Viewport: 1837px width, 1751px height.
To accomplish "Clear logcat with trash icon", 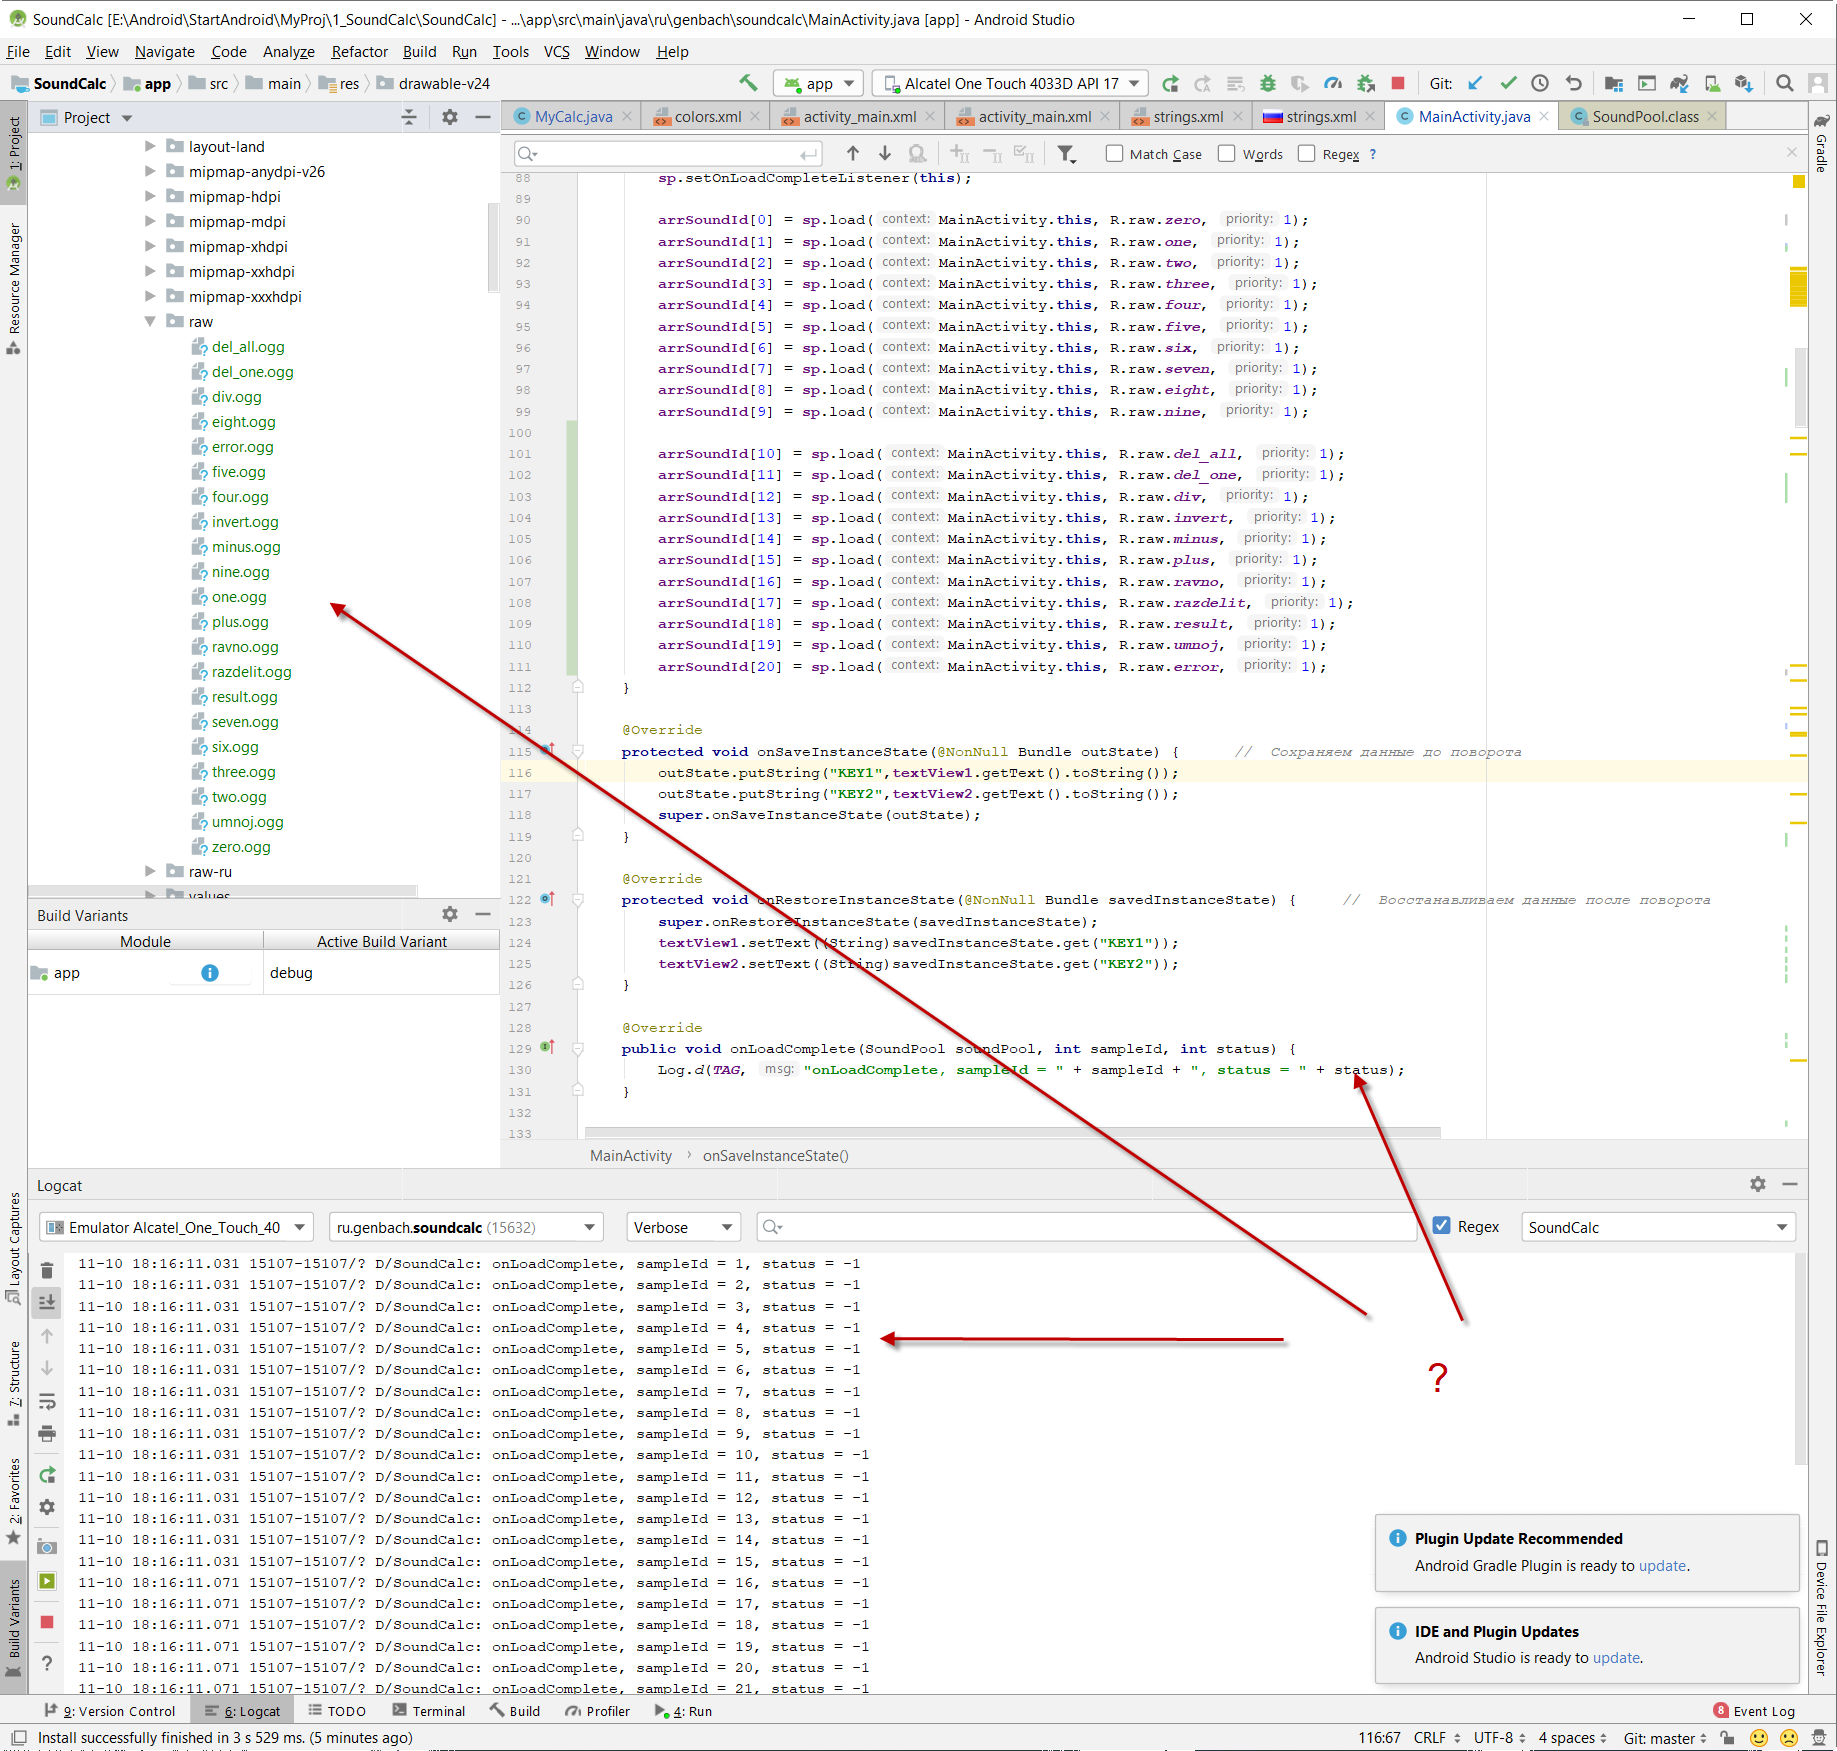I will (46, 1271).
